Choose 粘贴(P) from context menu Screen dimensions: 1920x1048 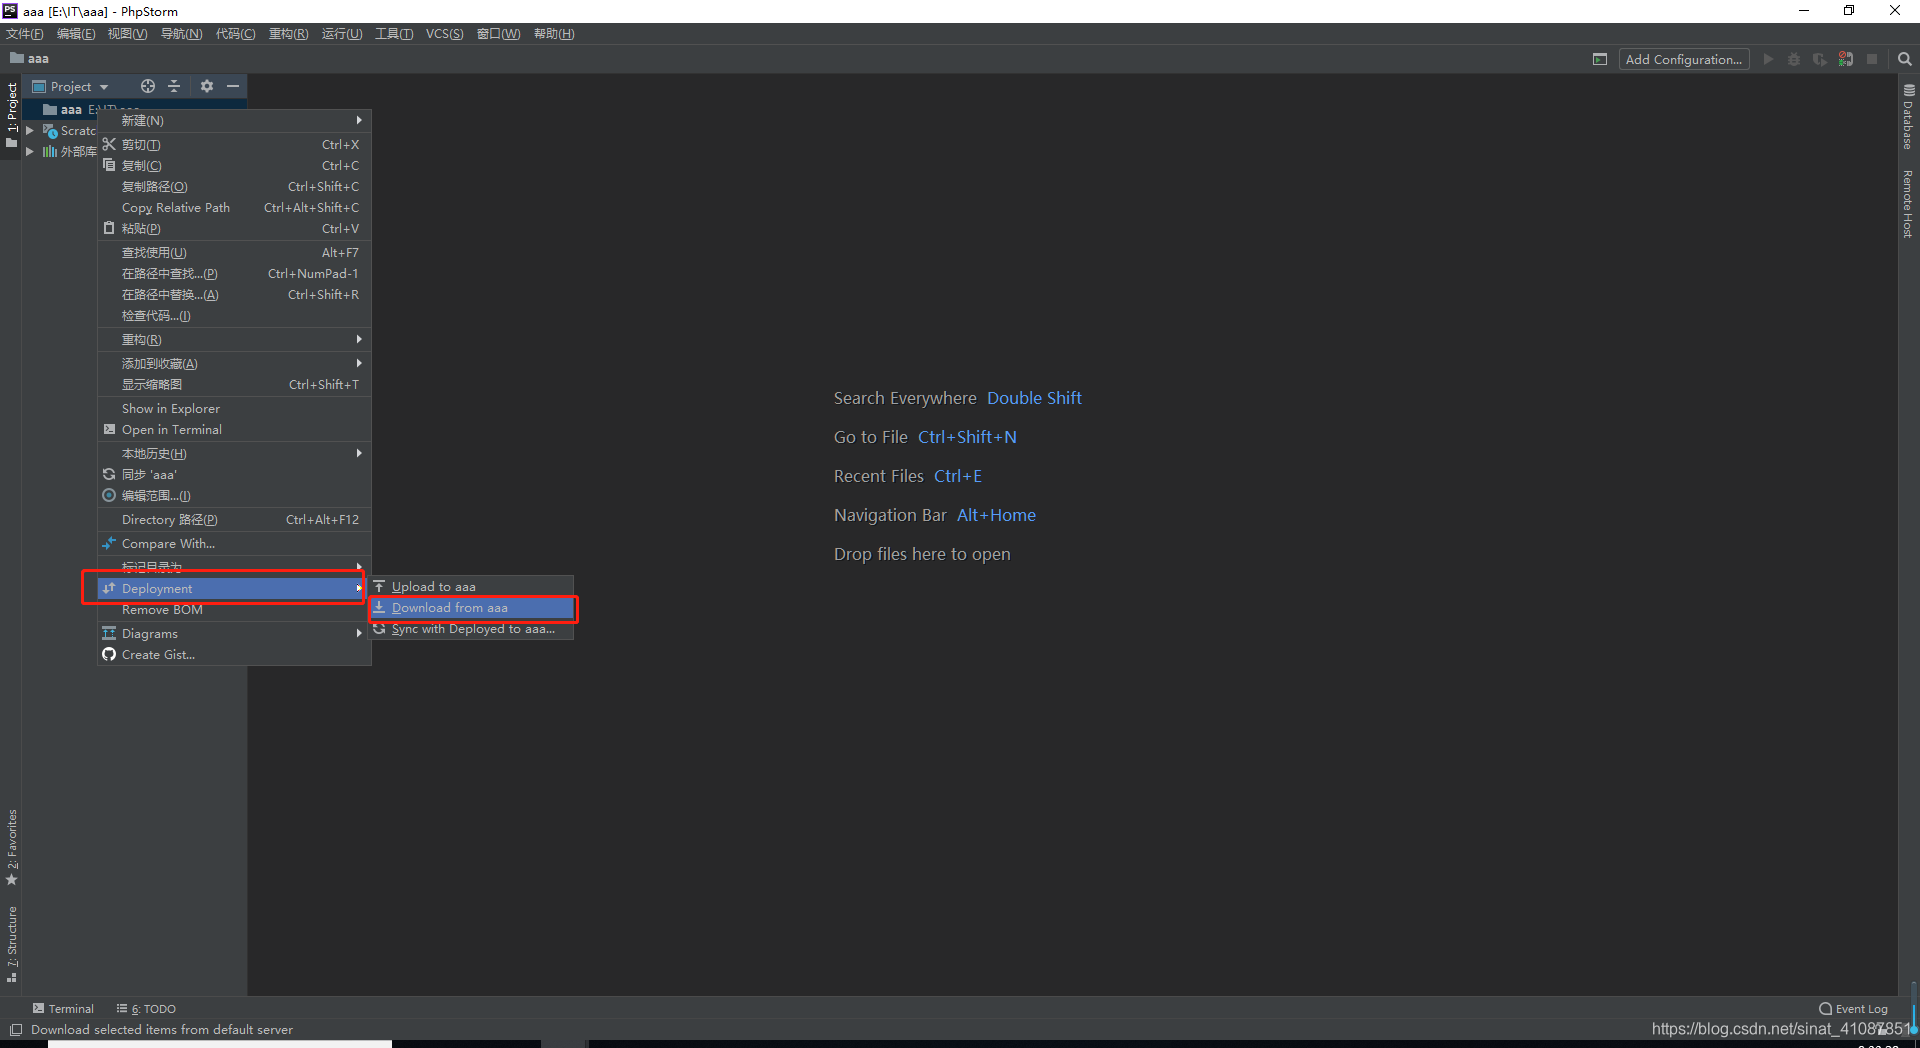tap(234, 229)
